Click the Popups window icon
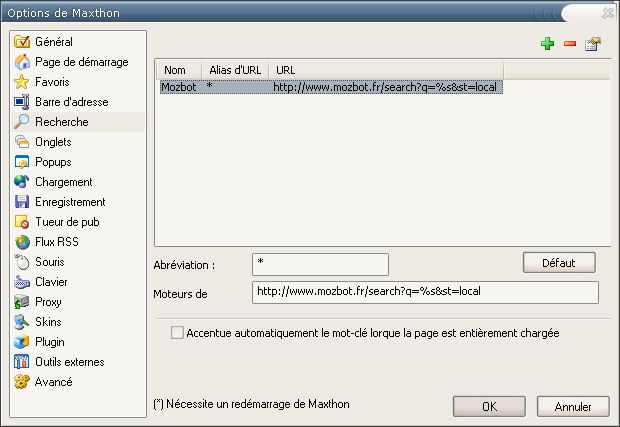The width and height of the screenshot is (620, 427). click(22, 162)
